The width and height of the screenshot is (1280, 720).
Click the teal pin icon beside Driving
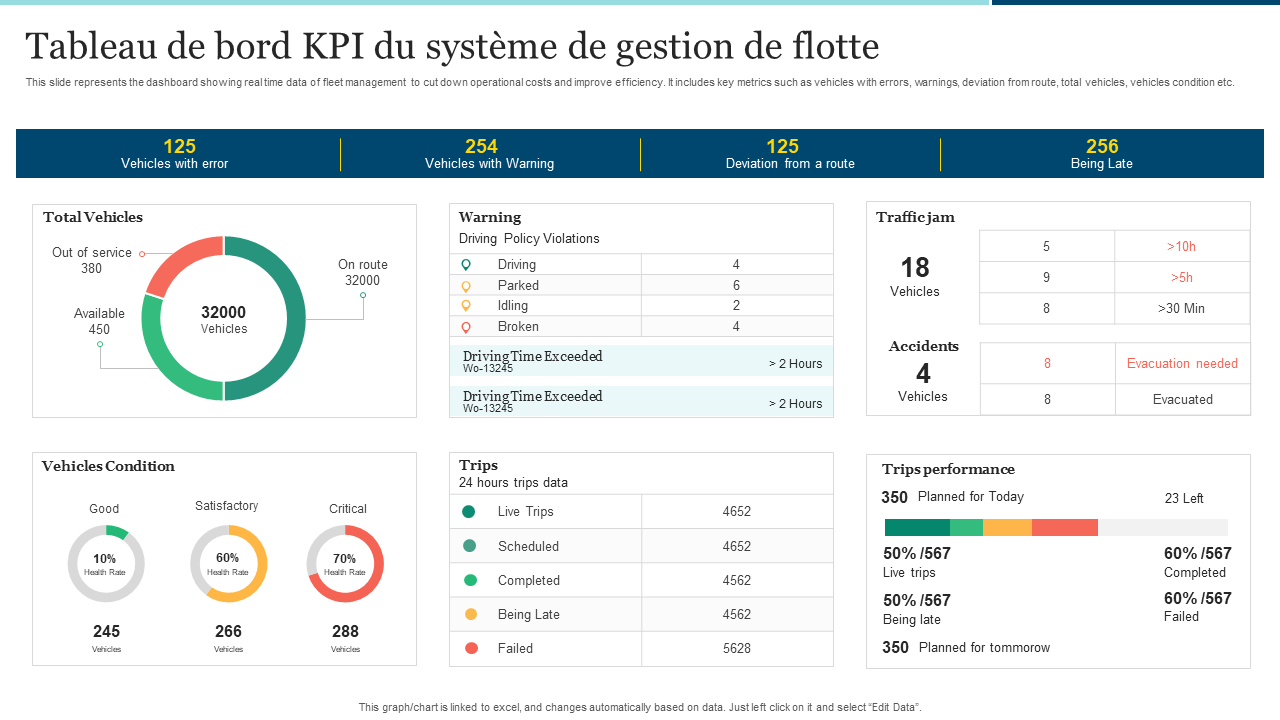tap(465, 265)
